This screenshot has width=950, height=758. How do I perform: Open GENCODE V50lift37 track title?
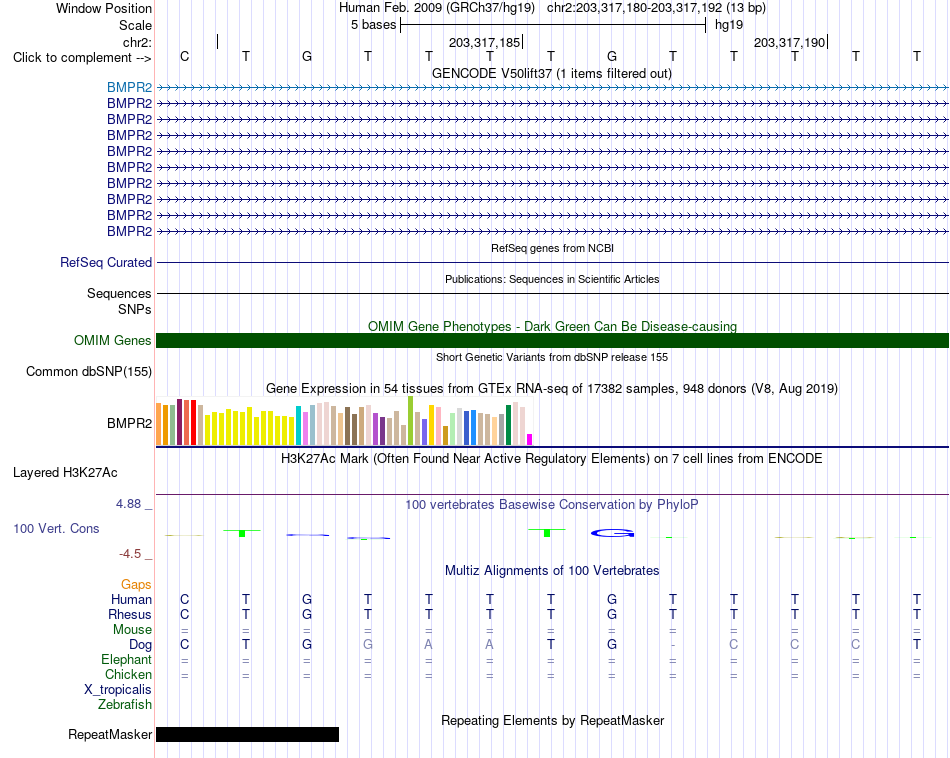click(552, 73)
